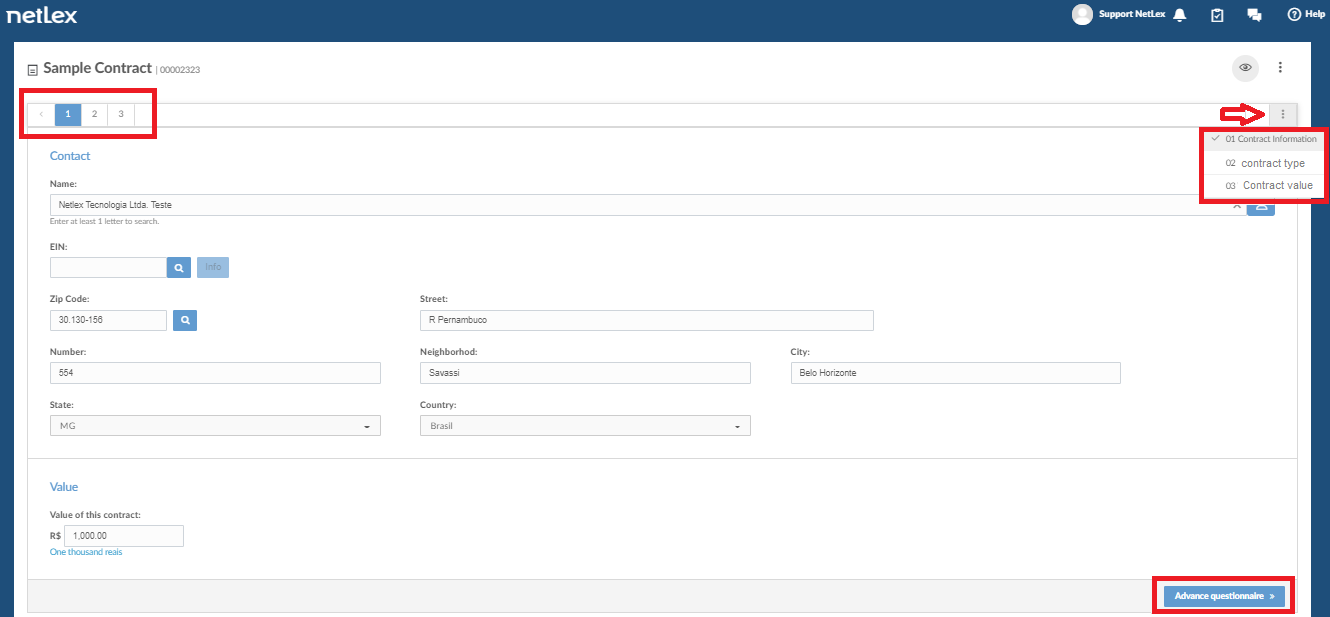This screenshot has height=617, width=1330.
Task: Expand the State dropdown showing MG
Action: [215, 426]
